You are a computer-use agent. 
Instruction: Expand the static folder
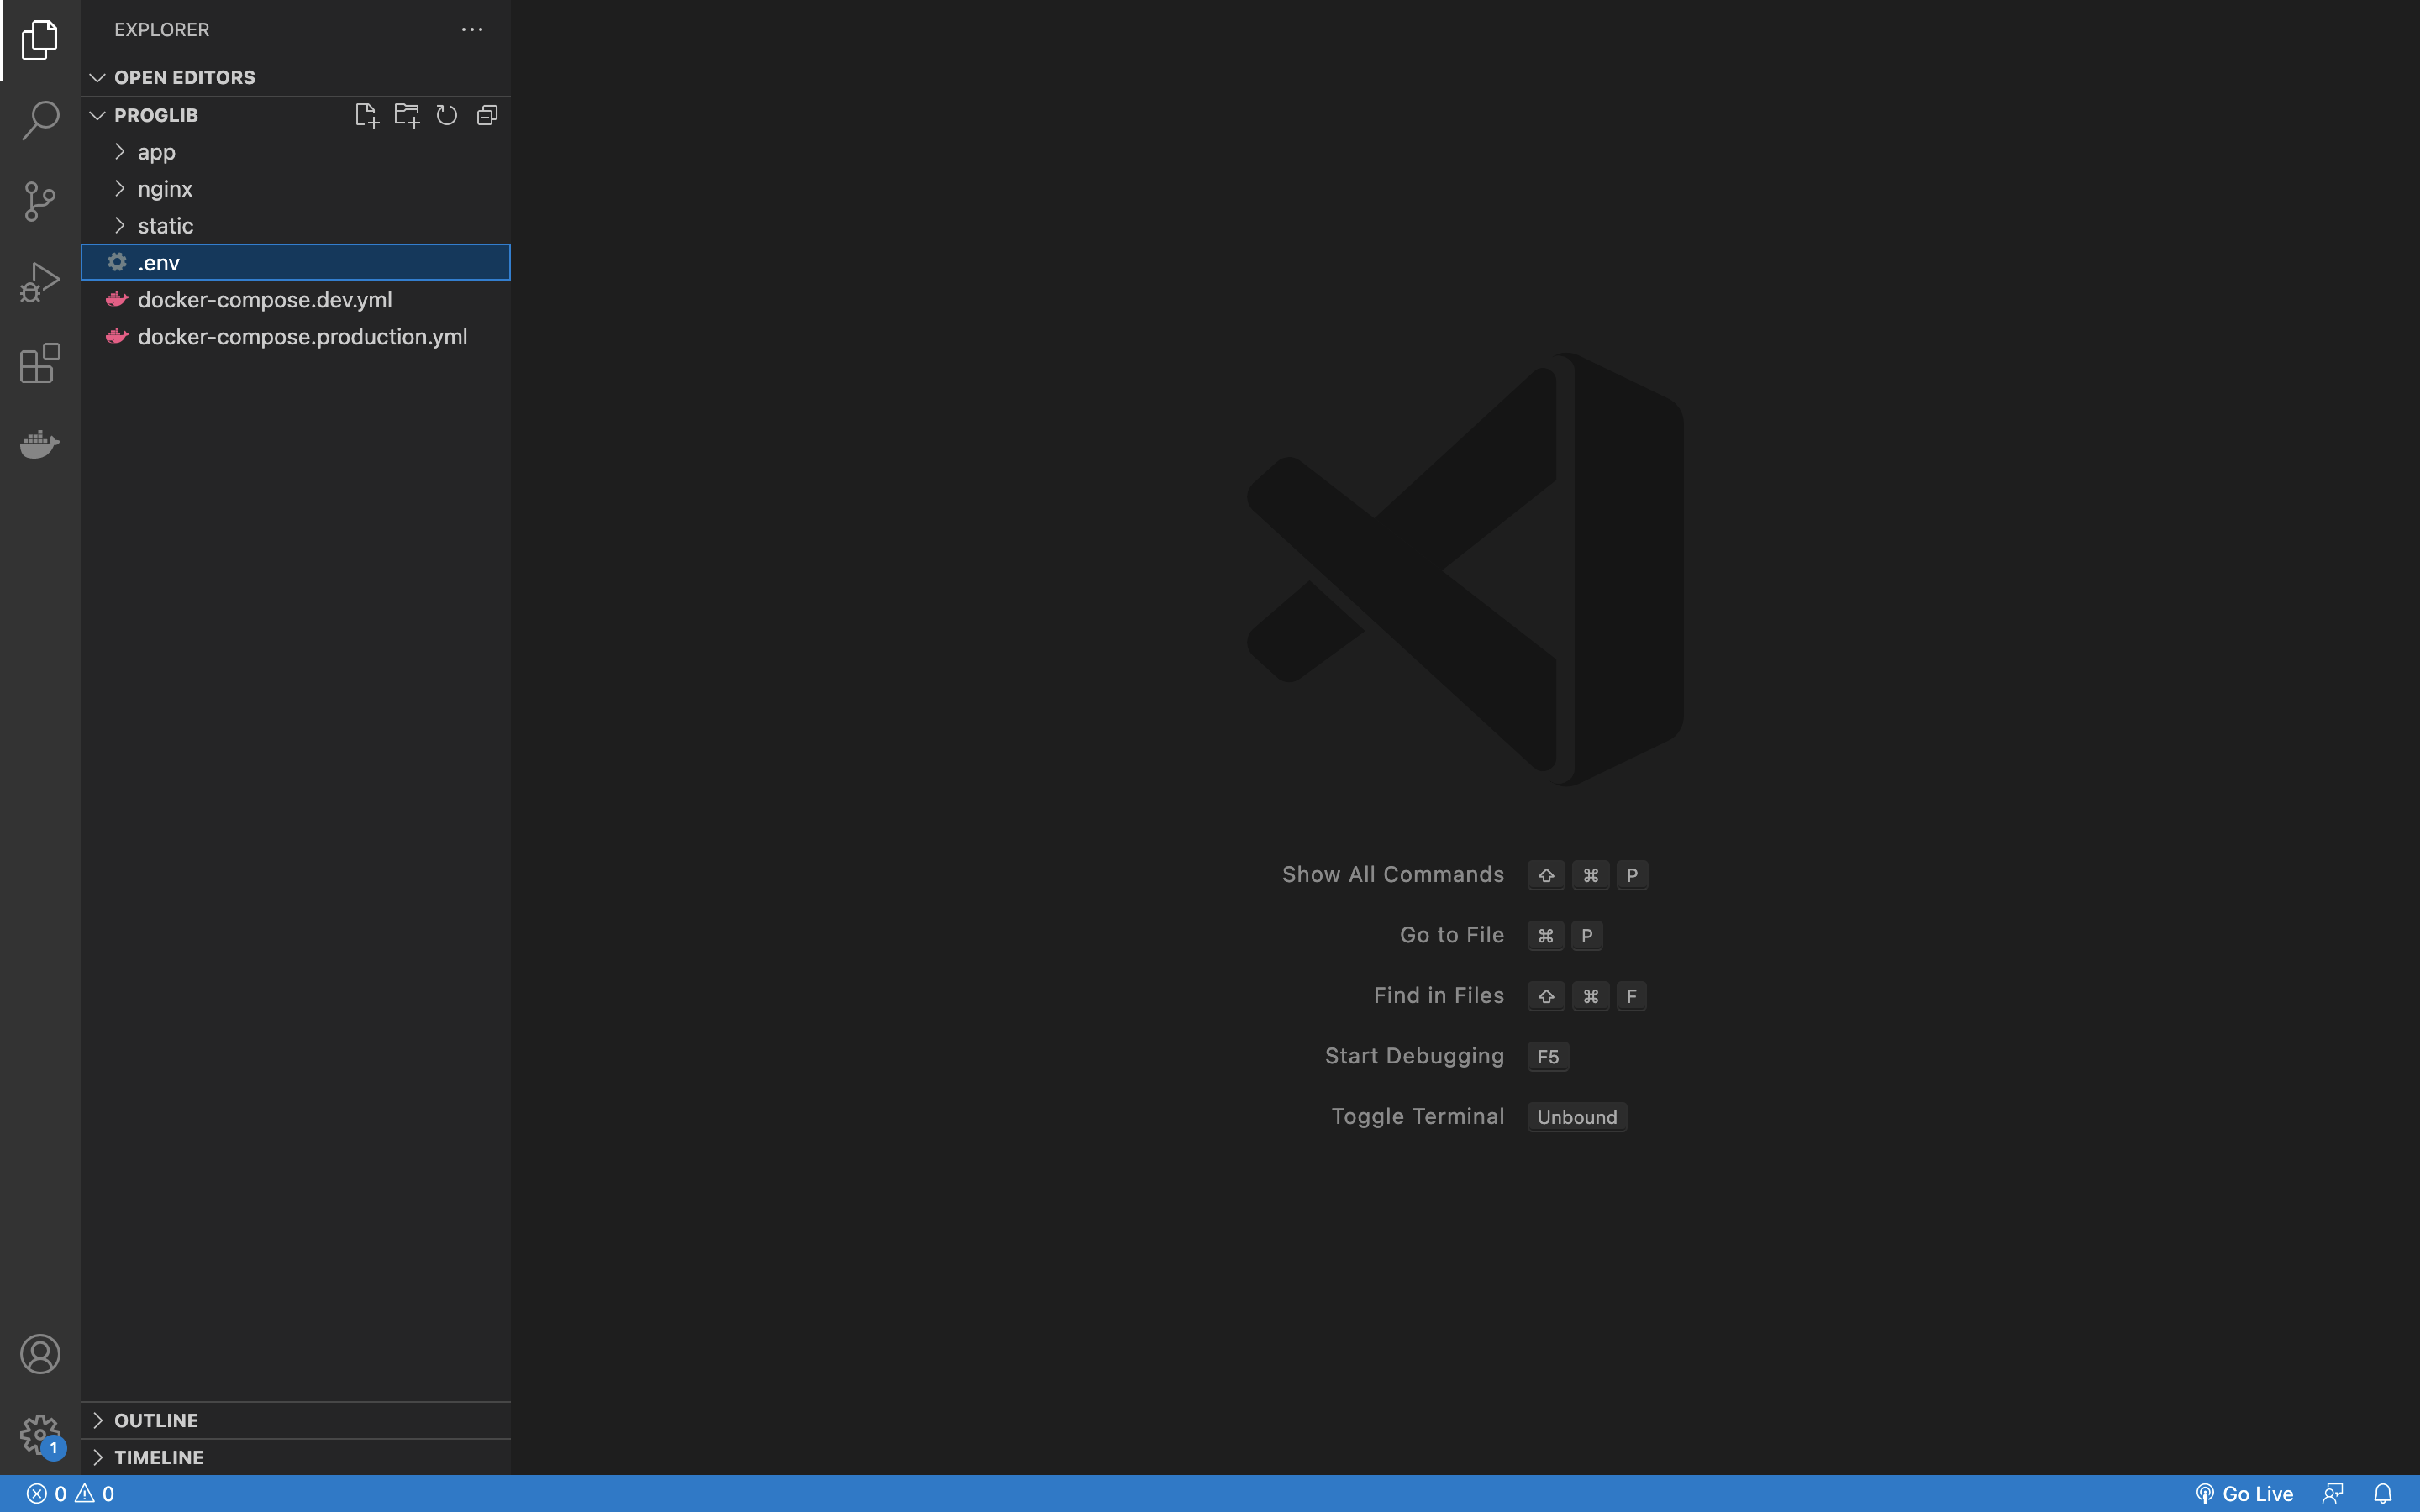(295, 226)
